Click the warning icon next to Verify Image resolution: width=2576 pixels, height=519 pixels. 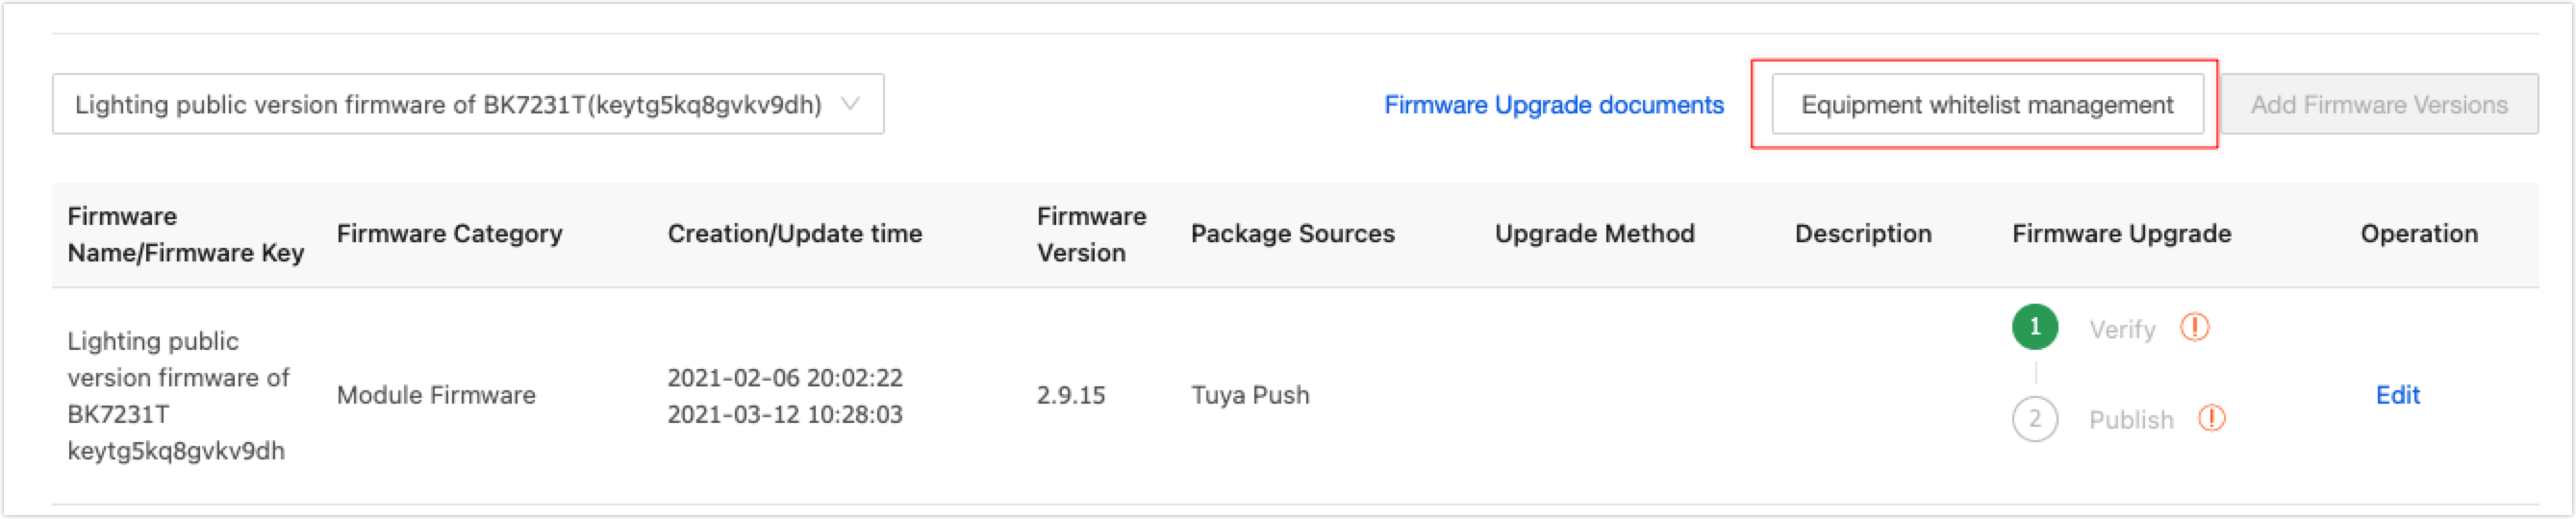click(x=2195, y=327)
